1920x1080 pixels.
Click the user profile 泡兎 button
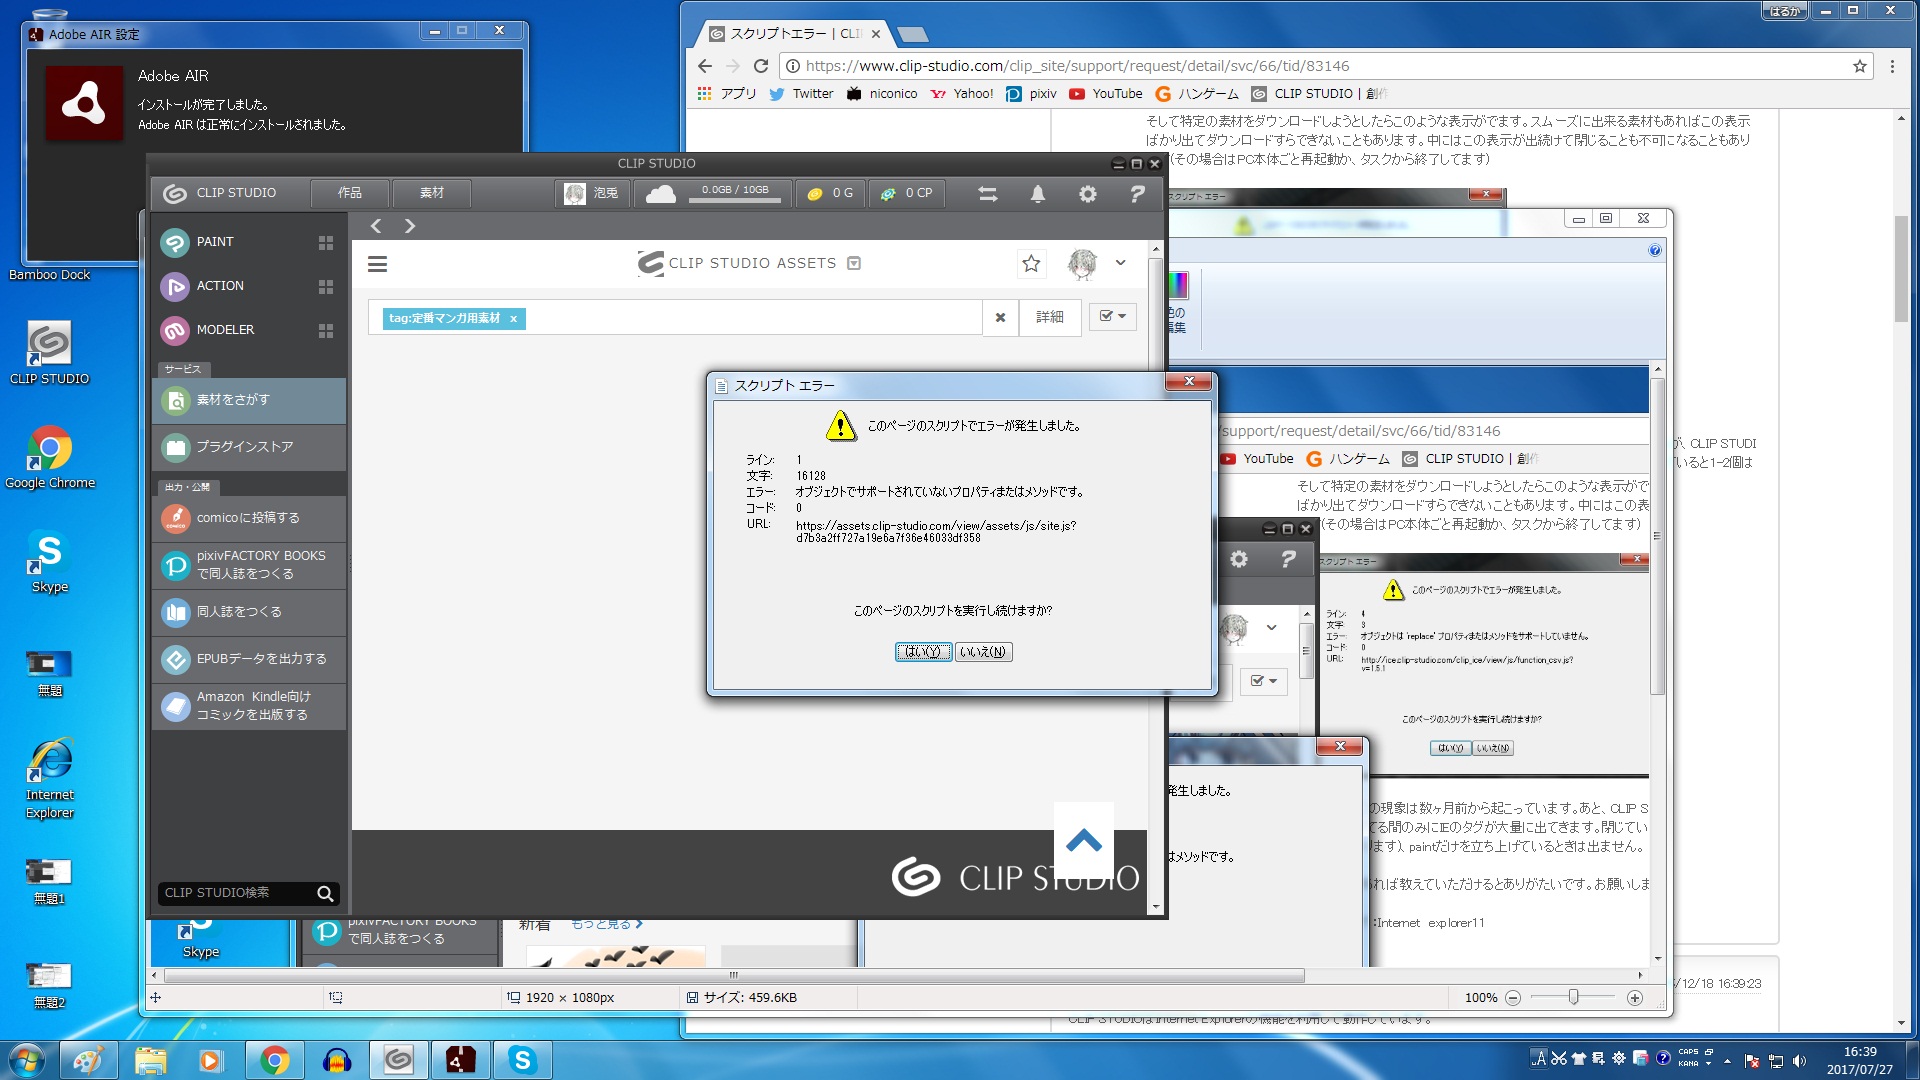[x=592, y=193]
